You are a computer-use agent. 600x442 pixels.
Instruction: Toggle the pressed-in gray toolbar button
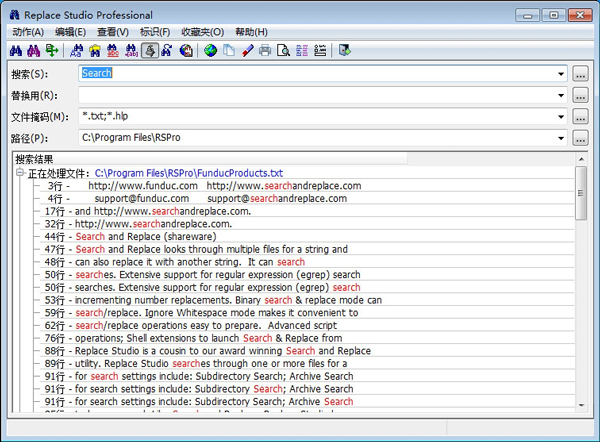coord(150,51)
